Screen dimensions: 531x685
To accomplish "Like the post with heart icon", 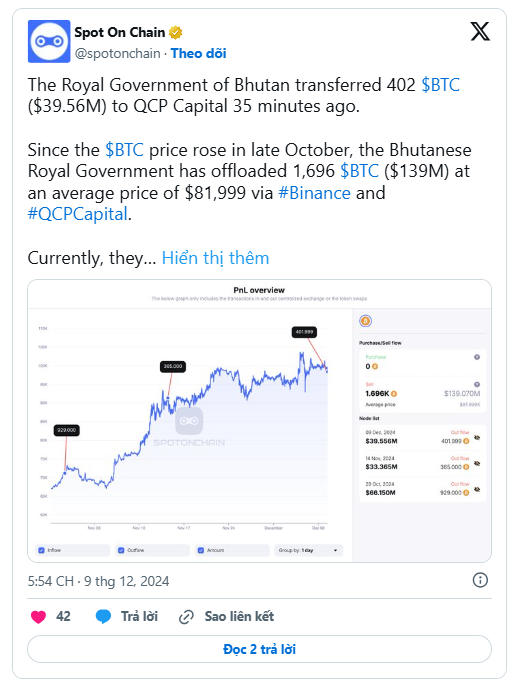I will (x=38, y=616).
